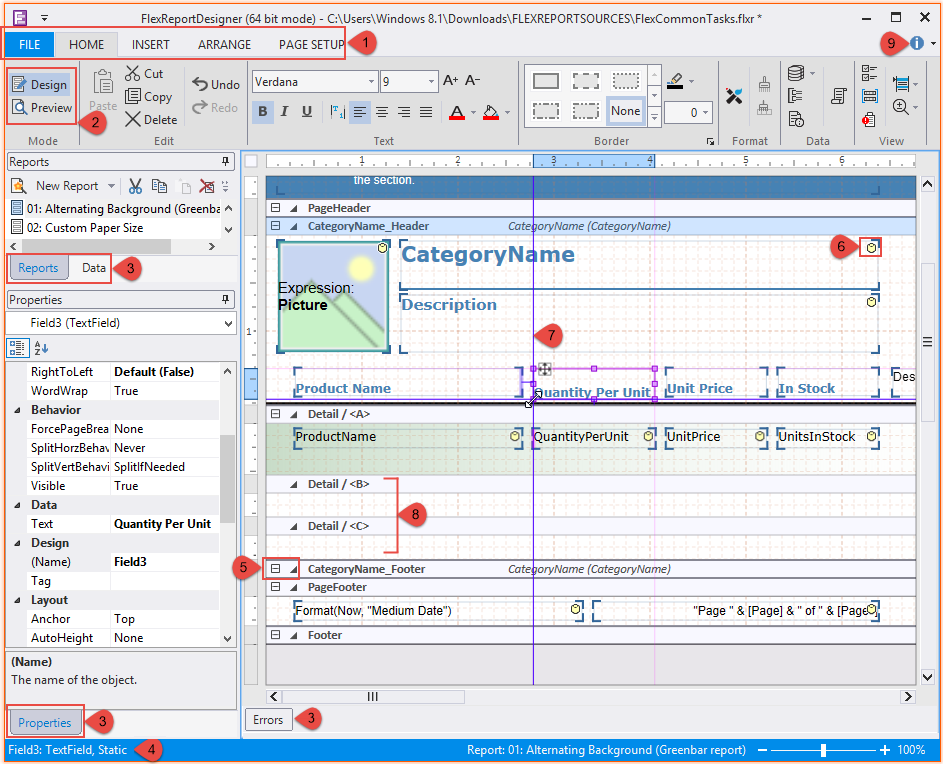Select the 02: Custom Paper Size report

(x=85, y=228)
